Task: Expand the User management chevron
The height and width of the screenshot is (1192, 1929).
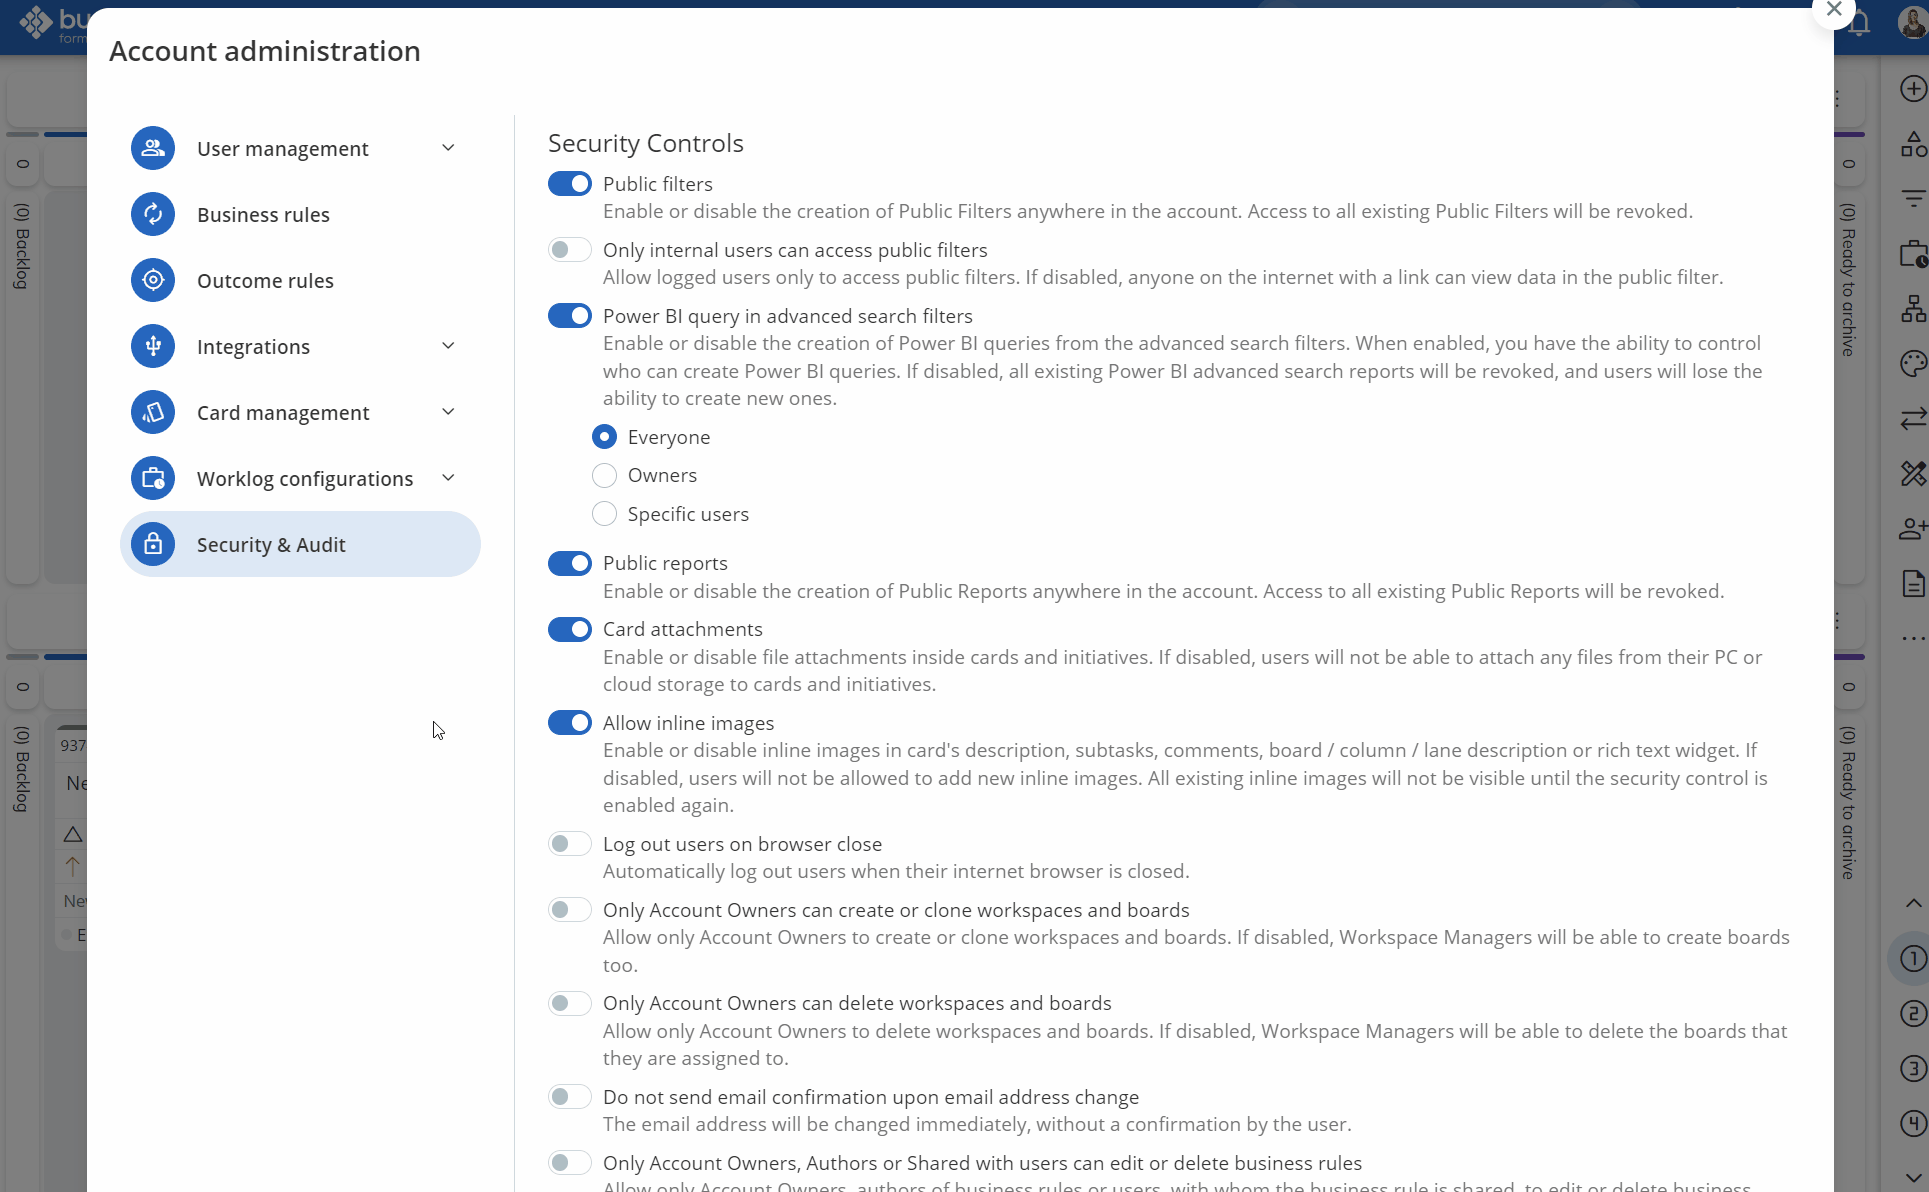Action: (448, 148)
